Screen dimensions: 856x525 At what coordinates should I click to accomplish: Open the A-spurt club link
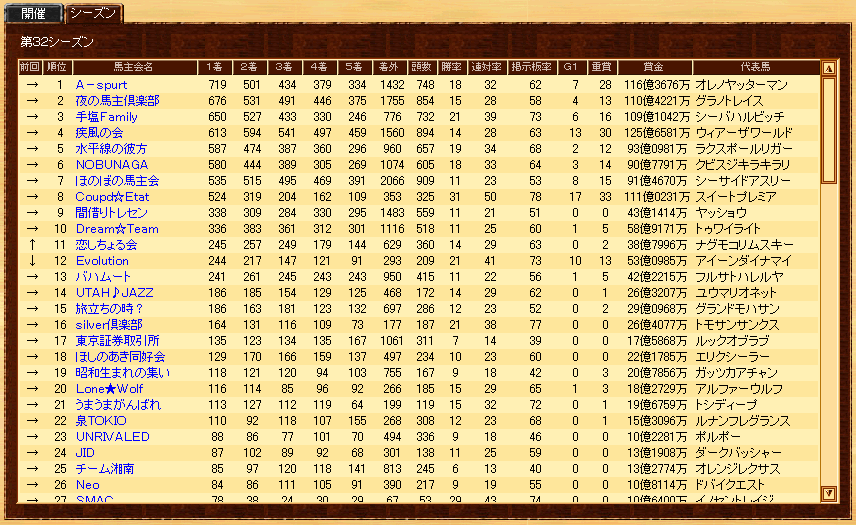pyautogui.click(x=102, y=85)
